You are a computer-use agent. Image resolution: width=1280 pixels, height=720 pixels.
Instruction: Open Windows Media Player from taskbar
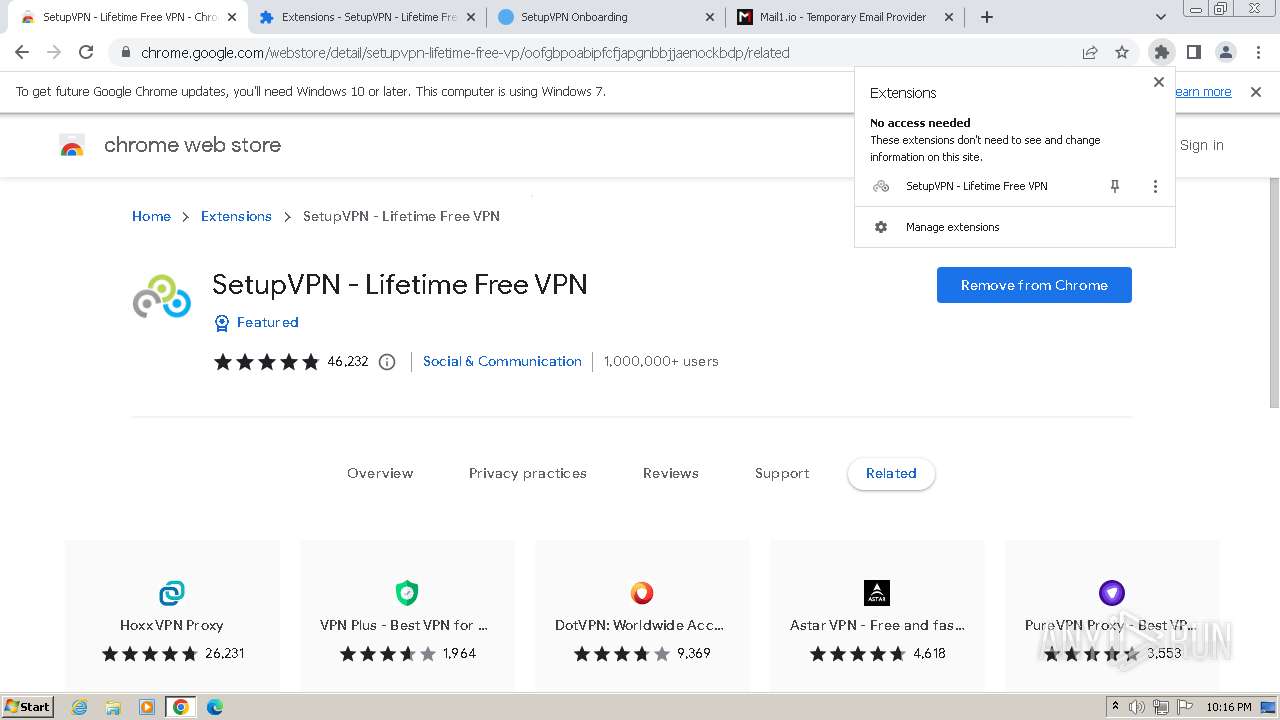point(146,707)
